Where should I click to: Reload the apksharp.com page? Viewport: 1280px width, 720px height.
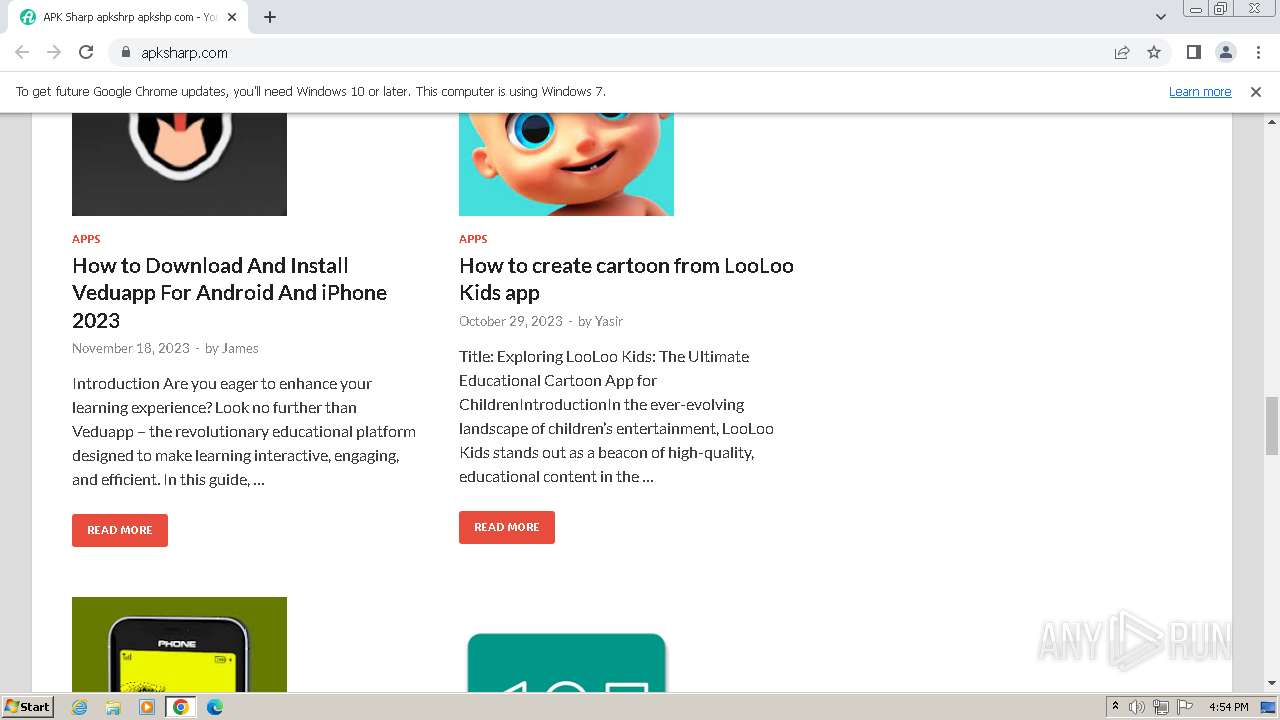click(86, 52)
